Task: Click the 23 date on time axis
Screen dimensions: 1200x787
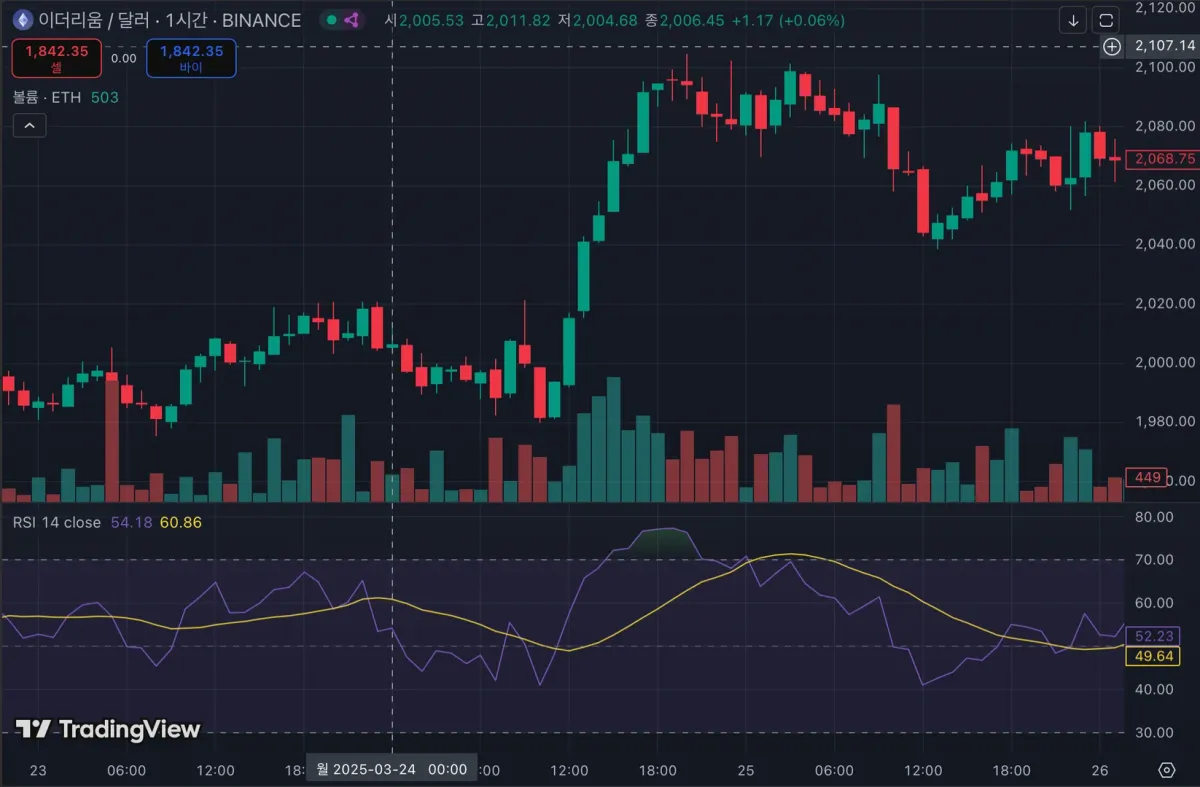Action: point(39,770)
